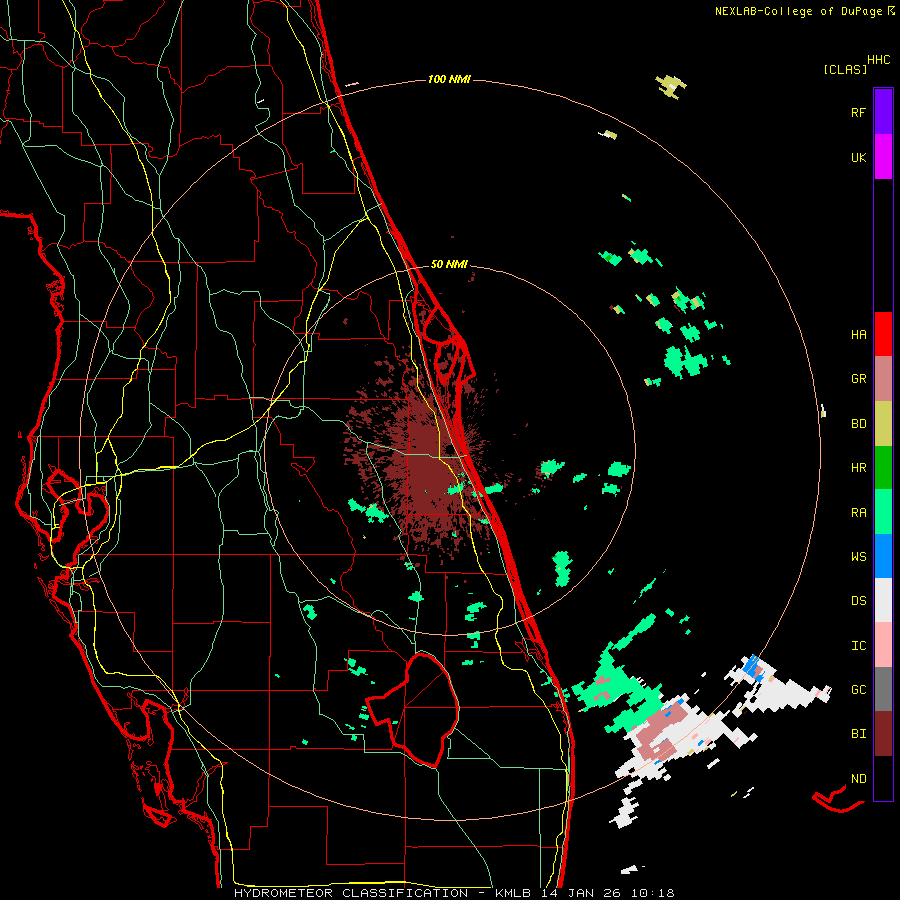Image resolution: width=900 pixels, height=900 pixels.
Task: Pick the RA bright-green legend swatch
Action: (x=883, y=512)
